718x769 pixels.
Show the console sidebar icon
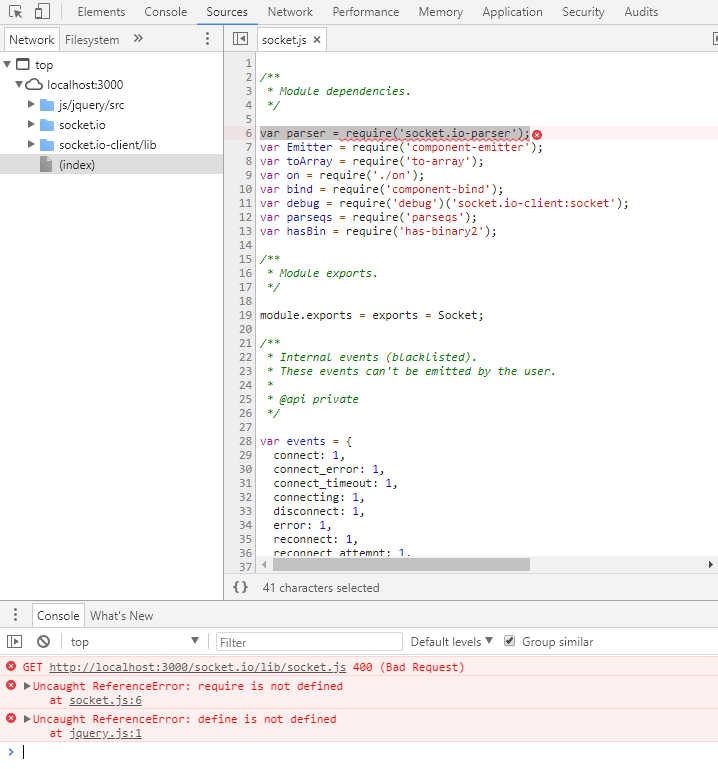(x=15, y=641)
